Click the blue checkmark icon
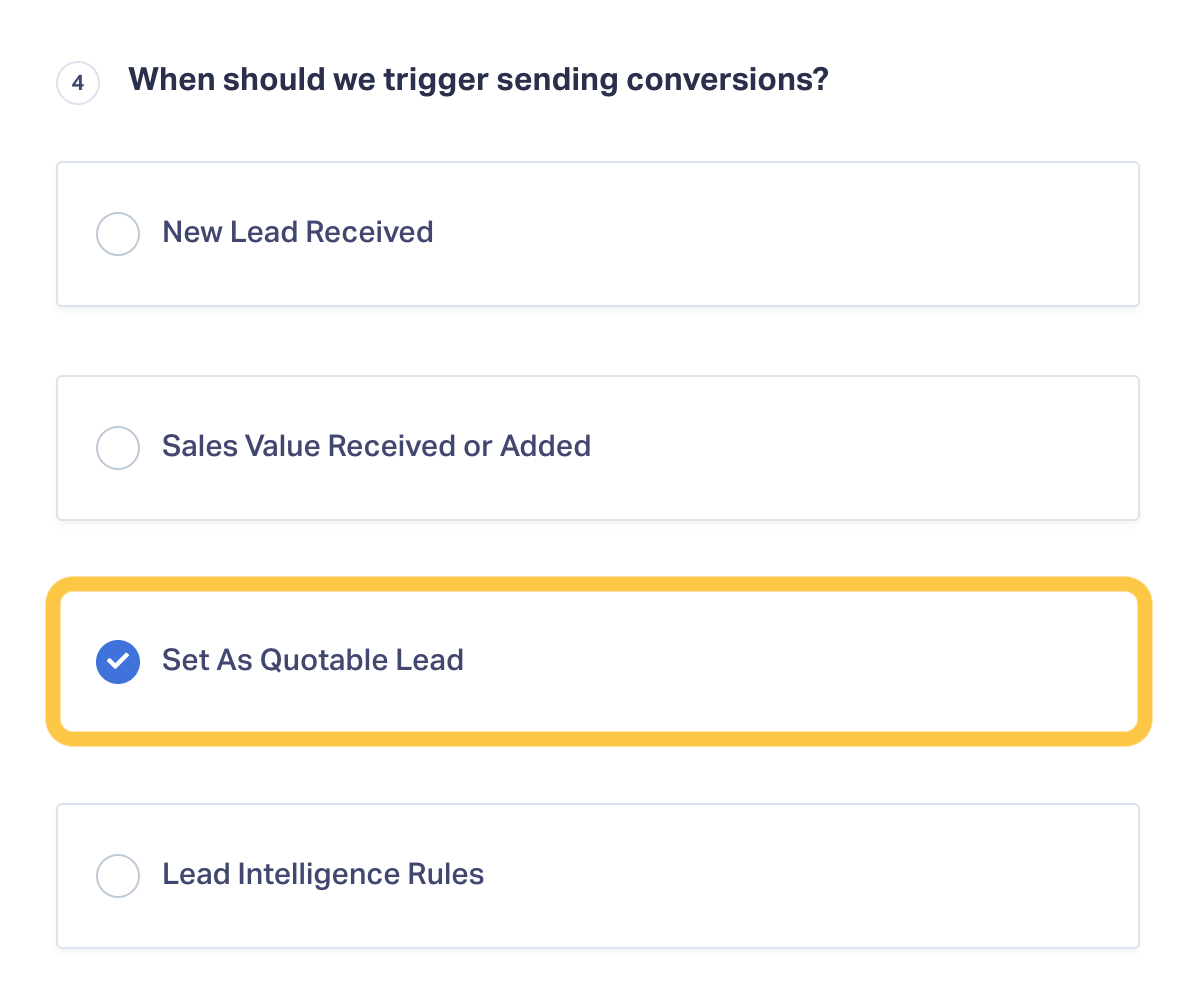Viewport: 1198px width, 1006px height. tap(118, 662)
